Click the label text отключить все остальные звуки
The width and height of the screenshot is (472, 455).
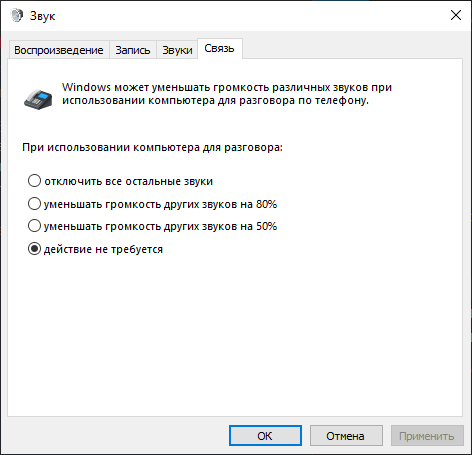[x=129, y=181]
